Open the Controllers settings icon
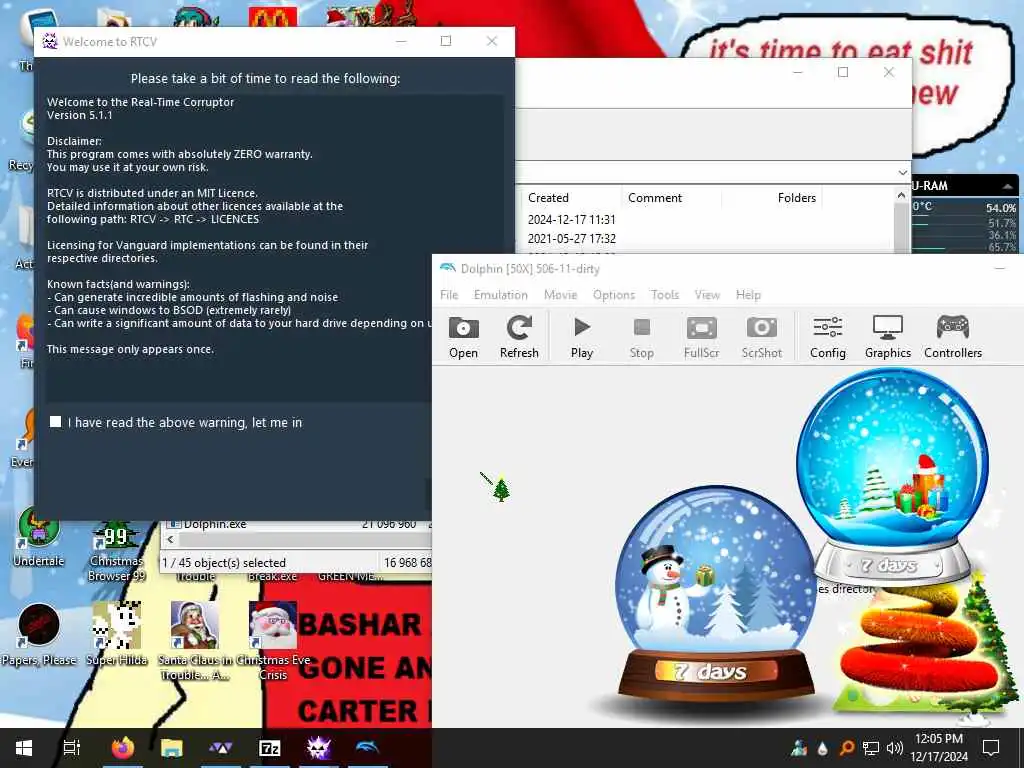1024x768 pixels. coord(953,337)
